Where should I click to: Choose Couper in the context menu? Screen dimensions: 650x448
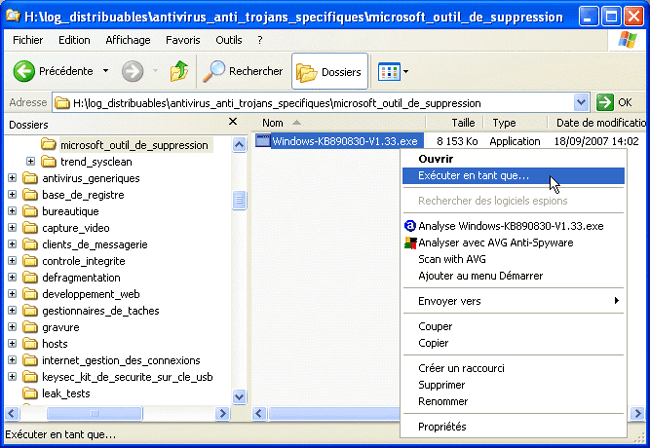point(514,326)
